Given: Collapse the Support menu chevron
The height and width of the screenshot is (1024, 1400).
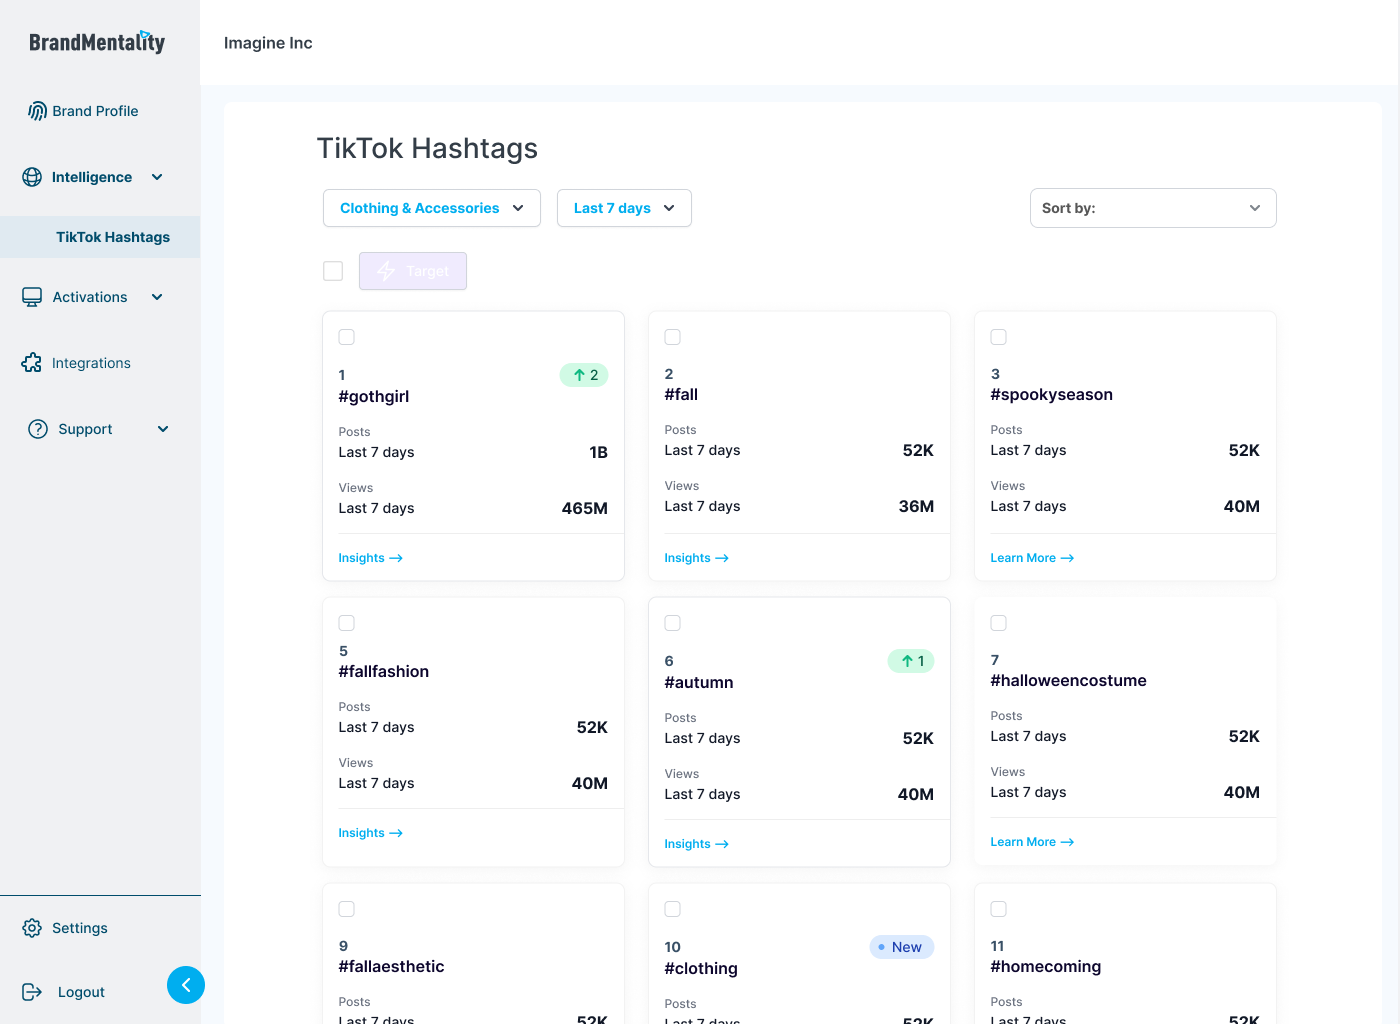Looking at the screenshot, I should pos(163,428).
